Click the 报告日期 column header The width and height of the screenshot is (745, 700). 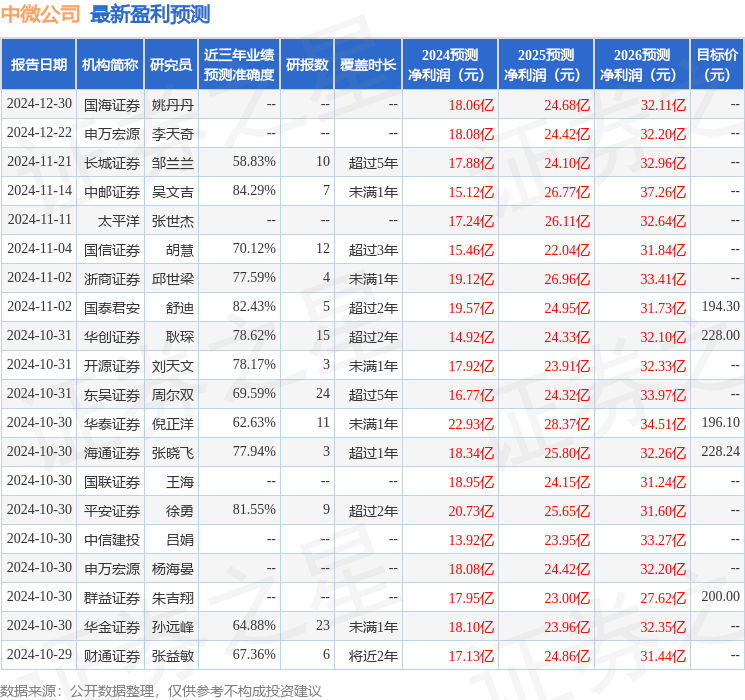pos(38,65)
